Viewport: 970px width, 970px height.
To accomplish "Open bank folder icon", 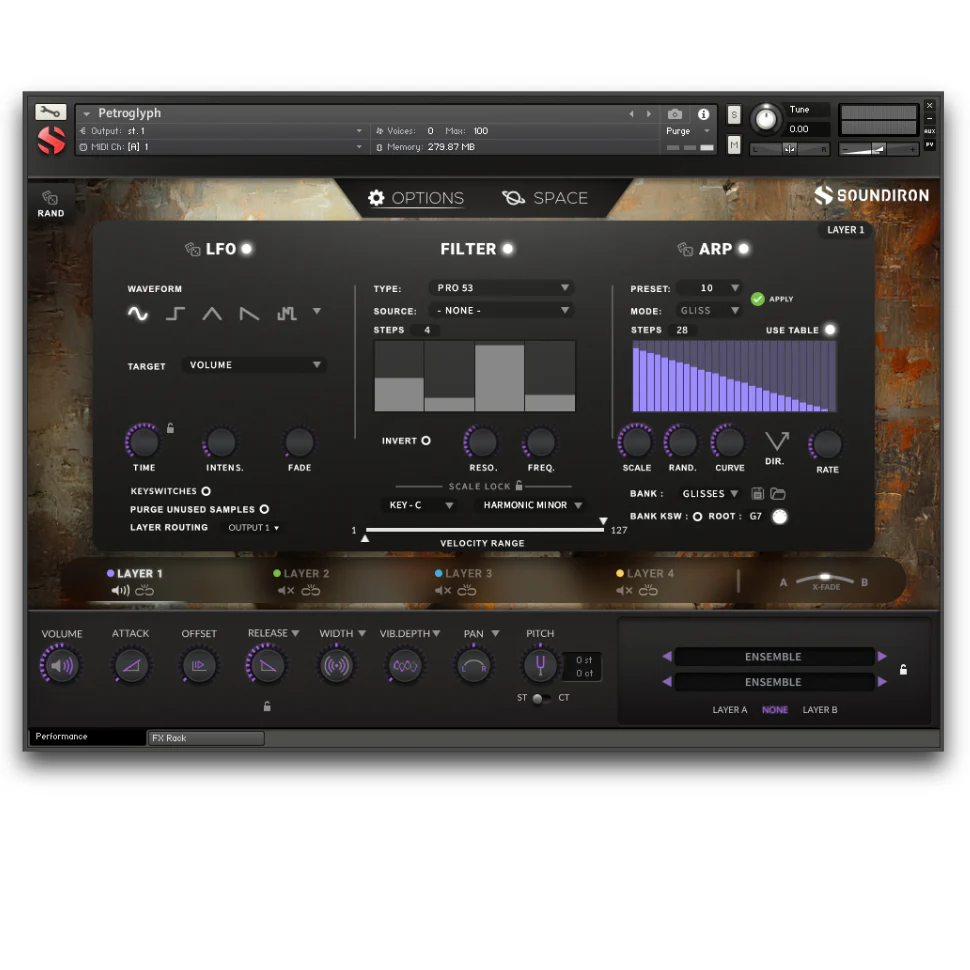I will coord(777,494).
